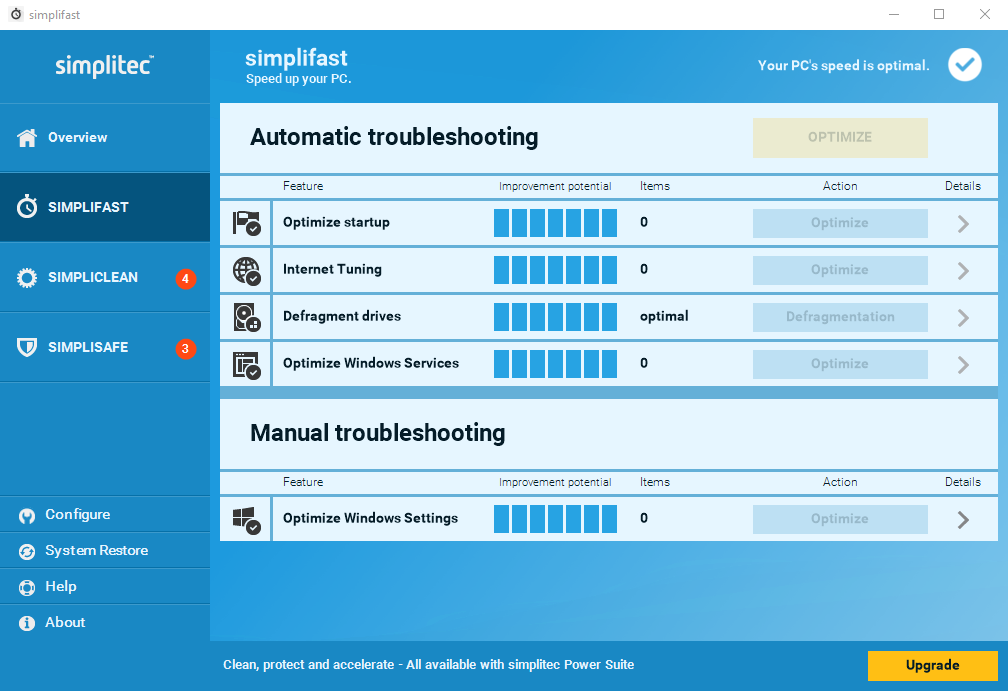Switch to SIMPLISAFE module
This screenshot has width=1008, height=691.
[x=105, y=347]
